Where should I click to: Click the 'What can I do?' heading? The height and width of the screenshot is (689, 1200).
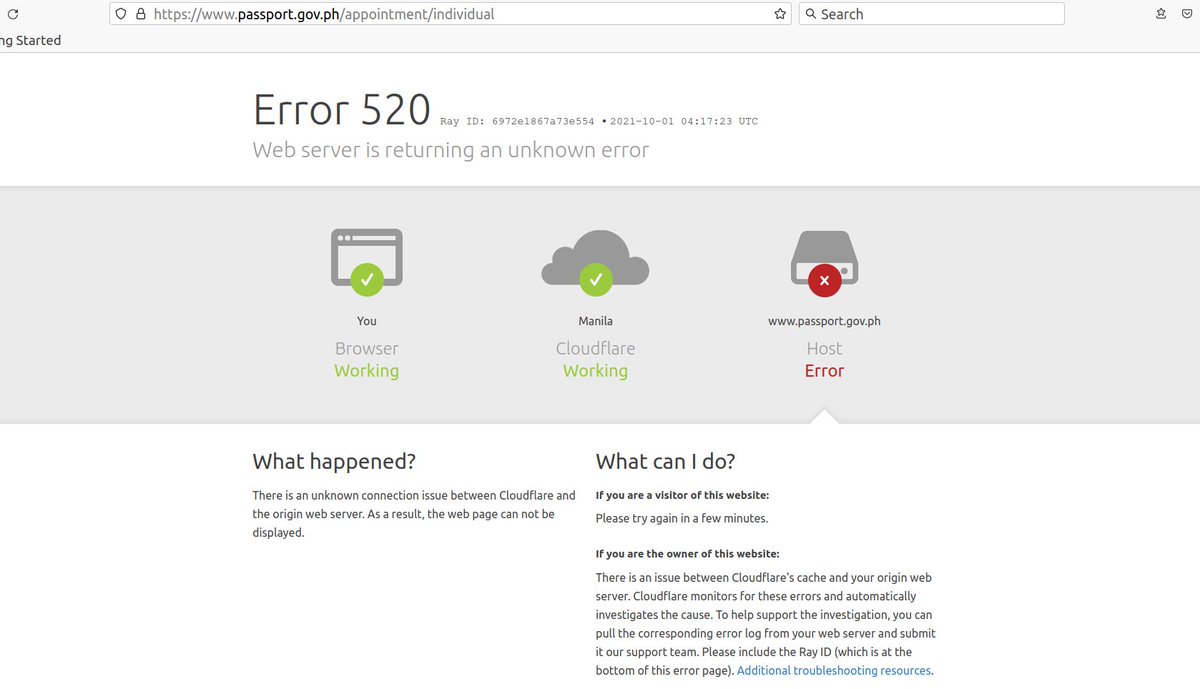tap(665, 461)
